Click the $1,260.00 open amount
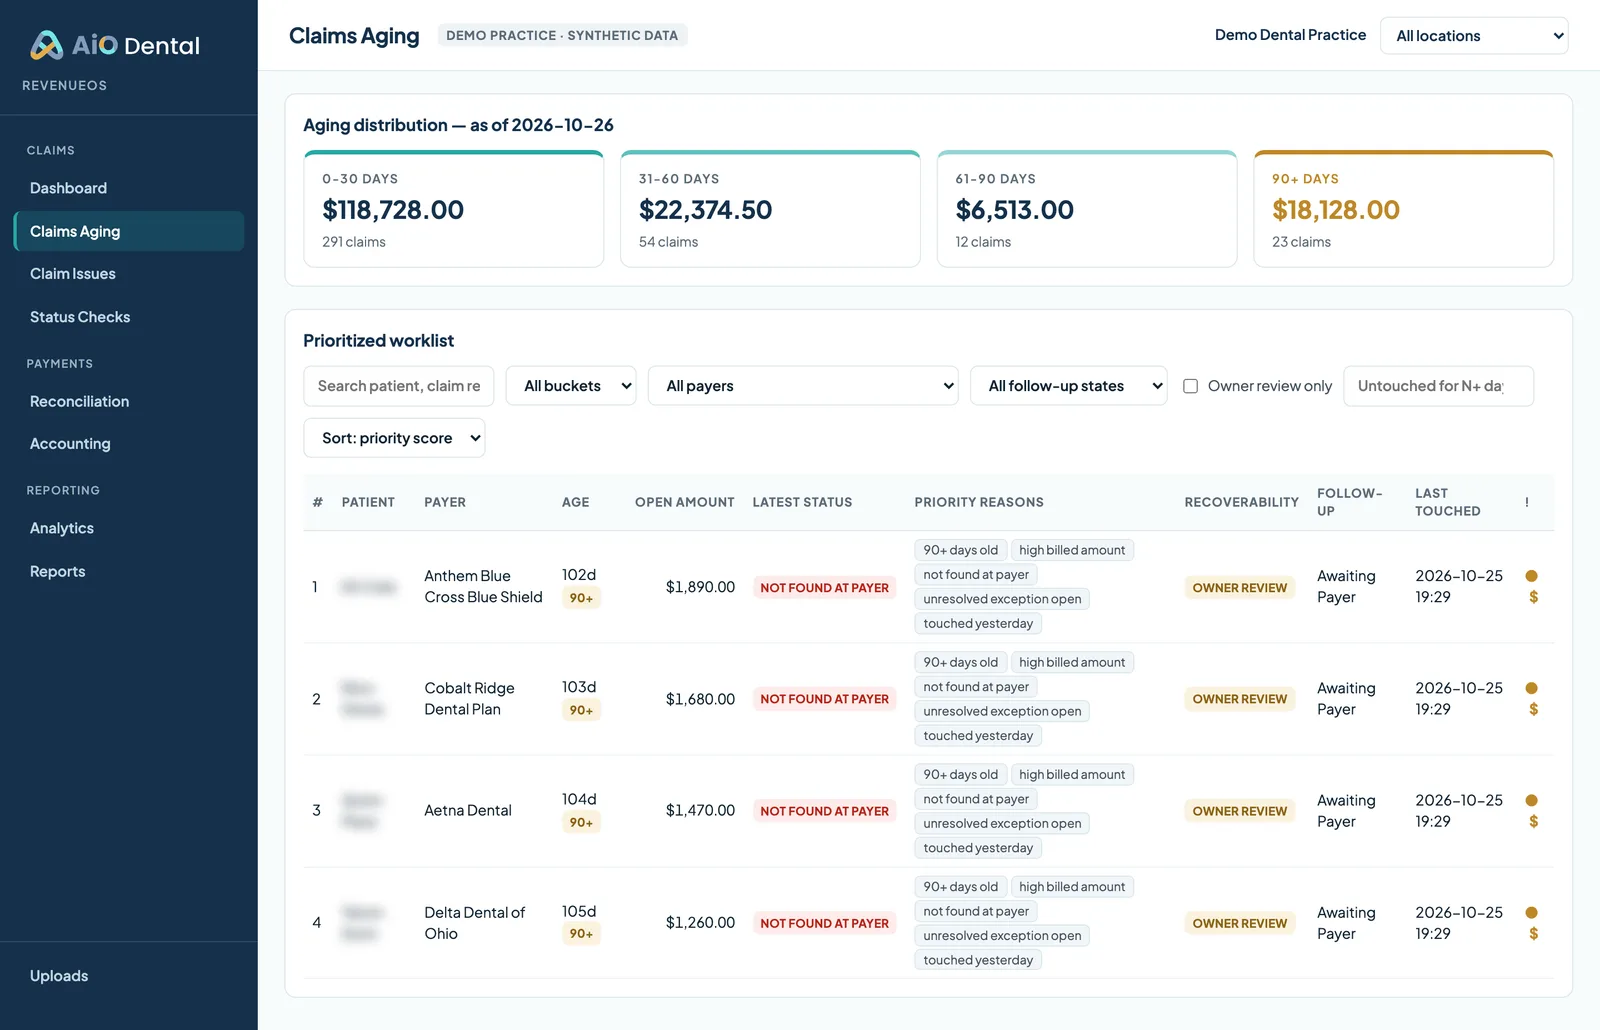 point(700,922)
